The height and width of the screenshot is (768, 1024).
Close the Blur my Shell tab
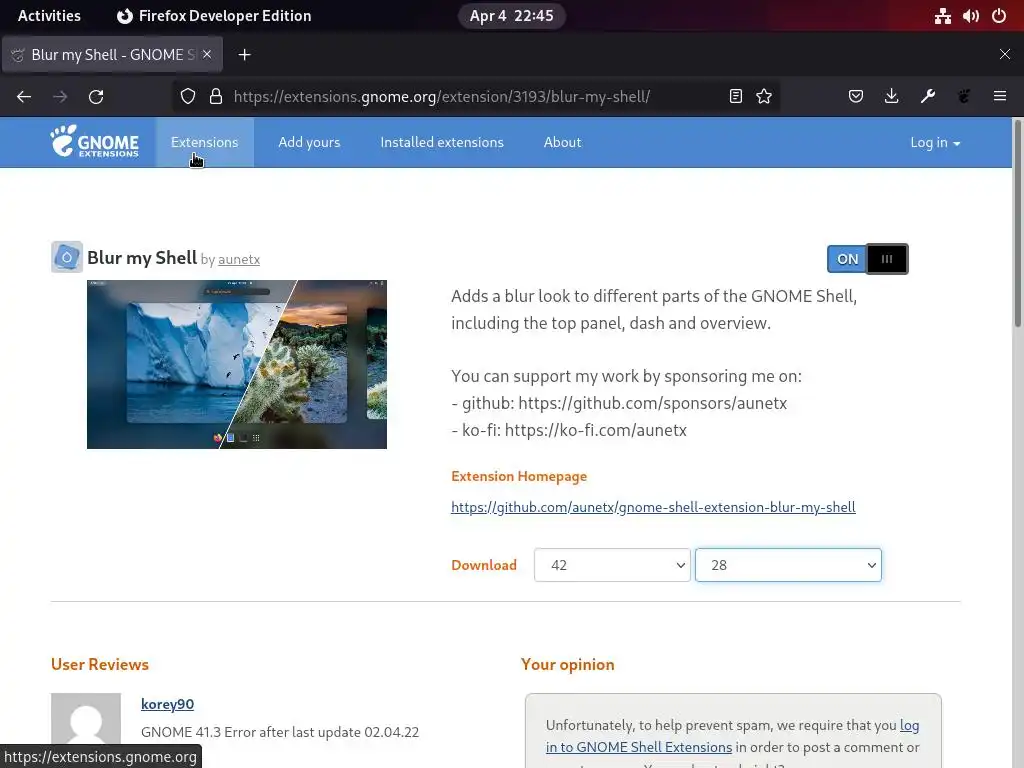(x=207, y=54)
